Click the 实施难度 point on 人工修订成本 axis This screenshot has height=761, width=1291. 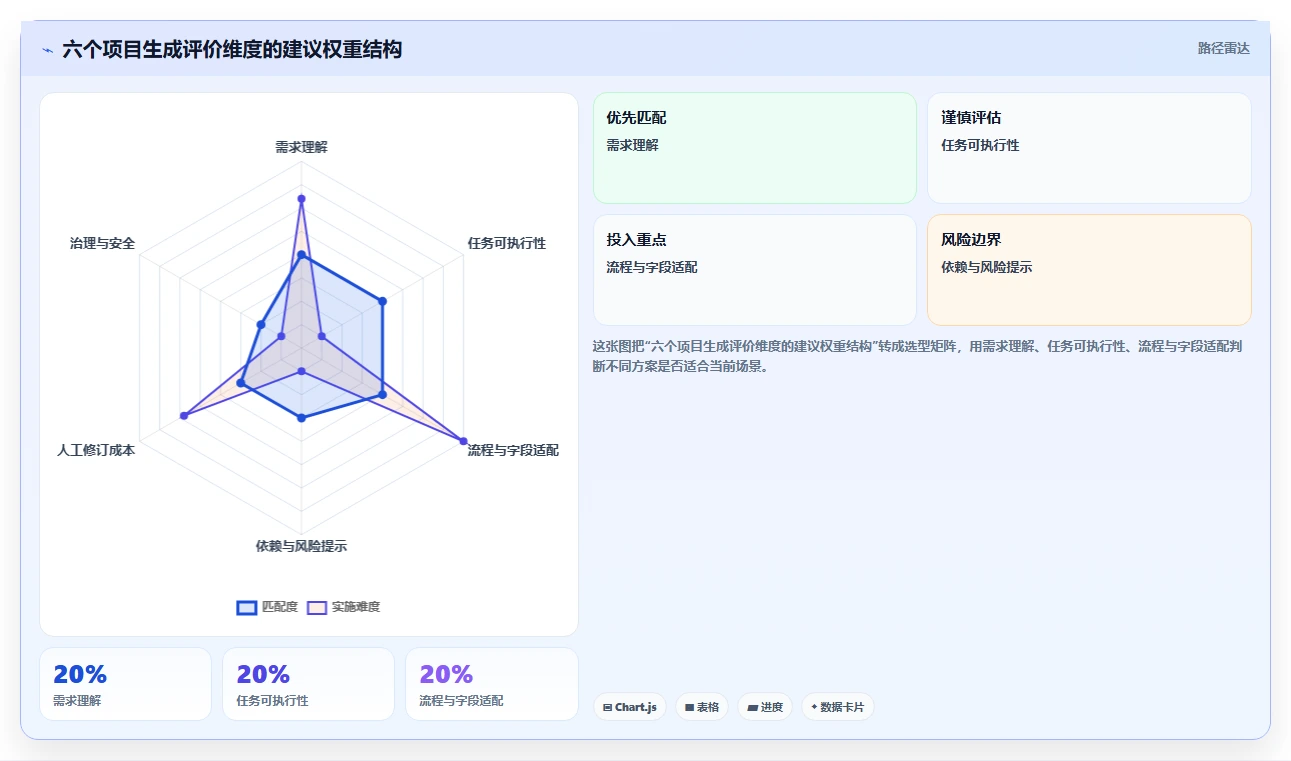click(183, 415)
